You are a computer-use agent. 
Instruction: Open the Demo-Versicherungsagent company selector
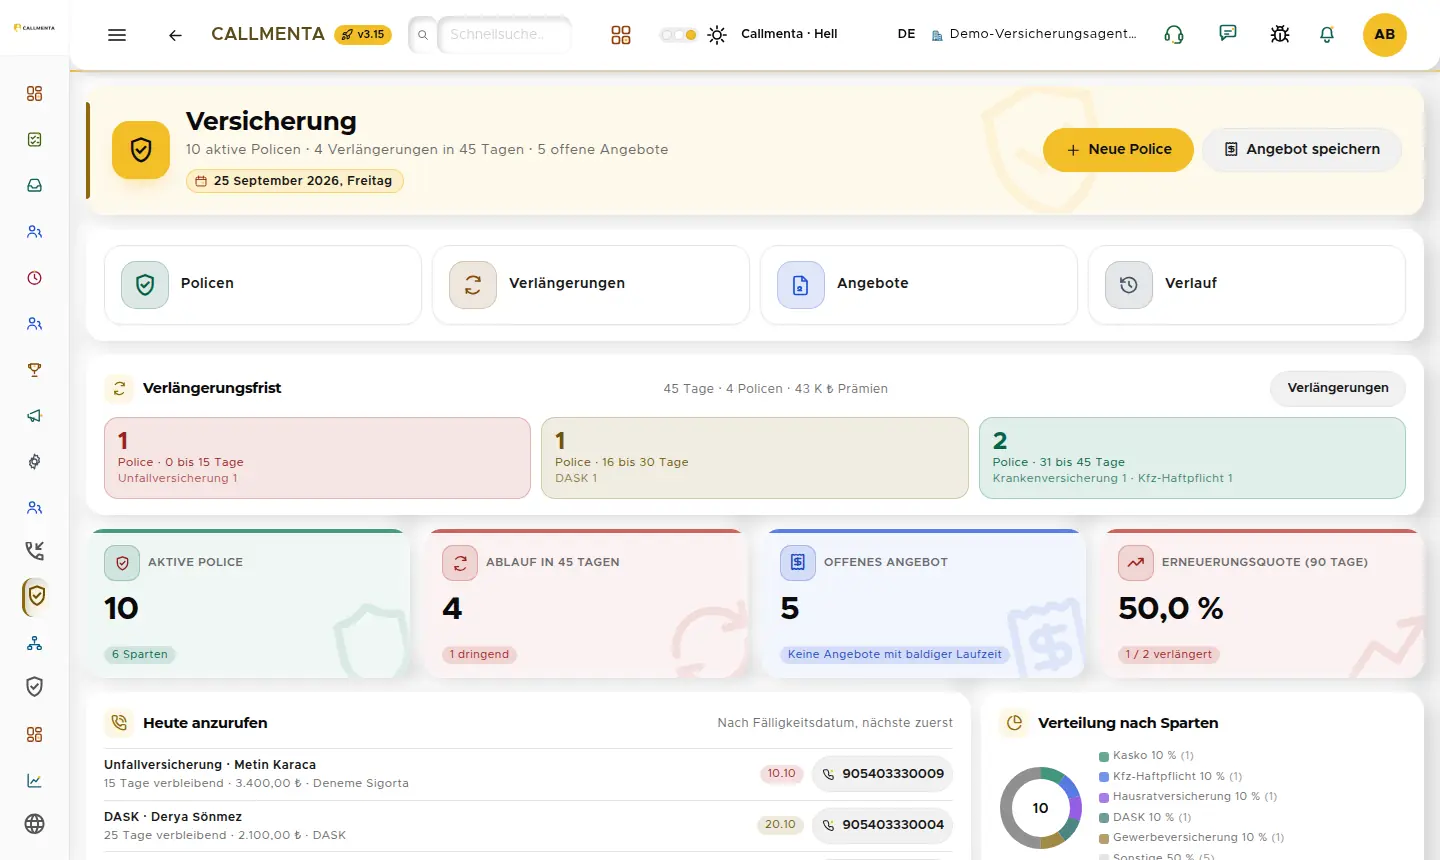coord(1035,34)
